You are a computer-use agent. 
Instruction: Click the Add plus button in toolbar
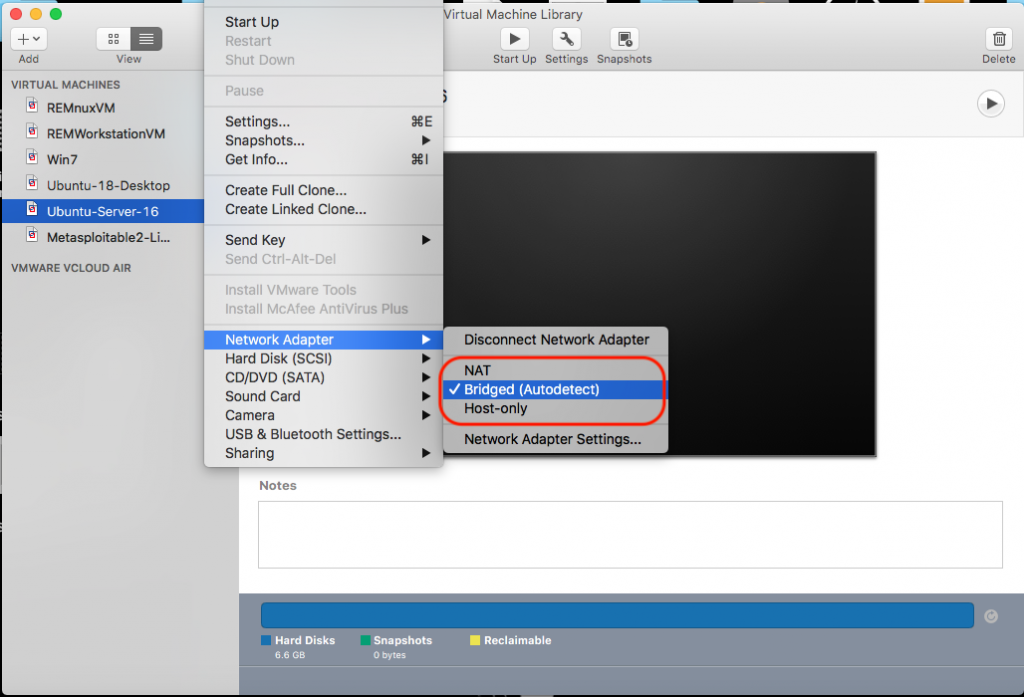(29, 39)
